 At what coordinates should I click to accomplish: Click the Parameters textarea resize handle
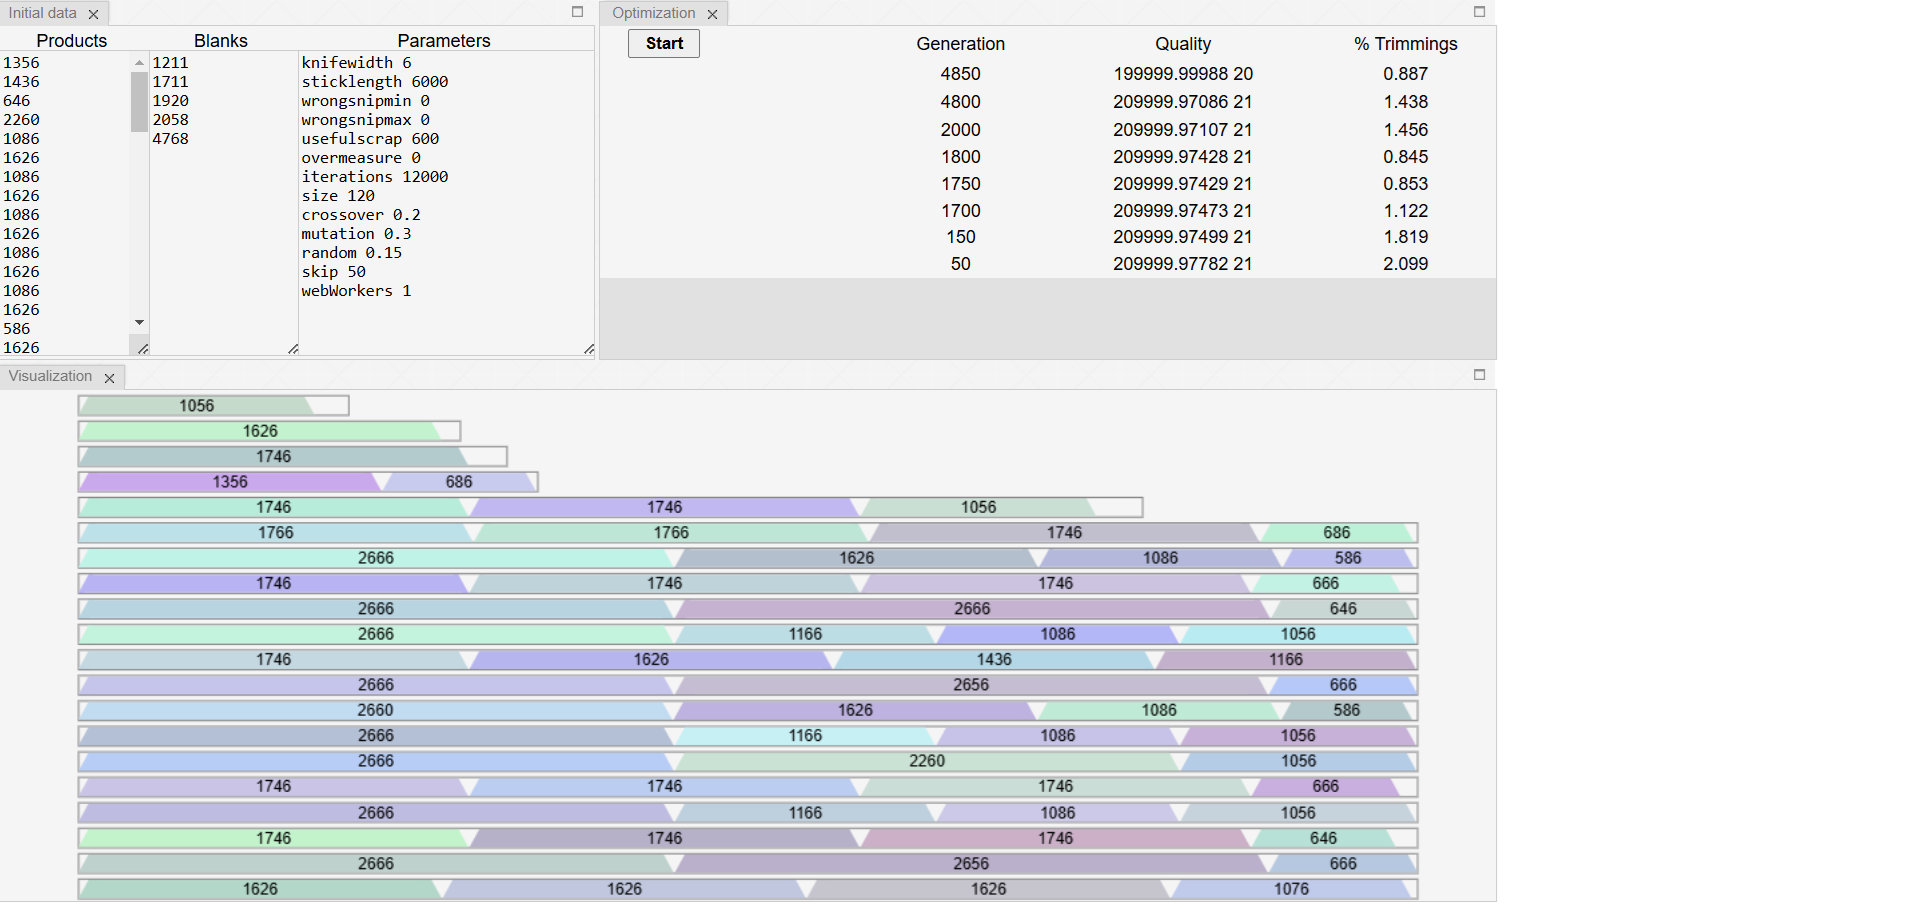pyautogui.click(x=588, y=348)
